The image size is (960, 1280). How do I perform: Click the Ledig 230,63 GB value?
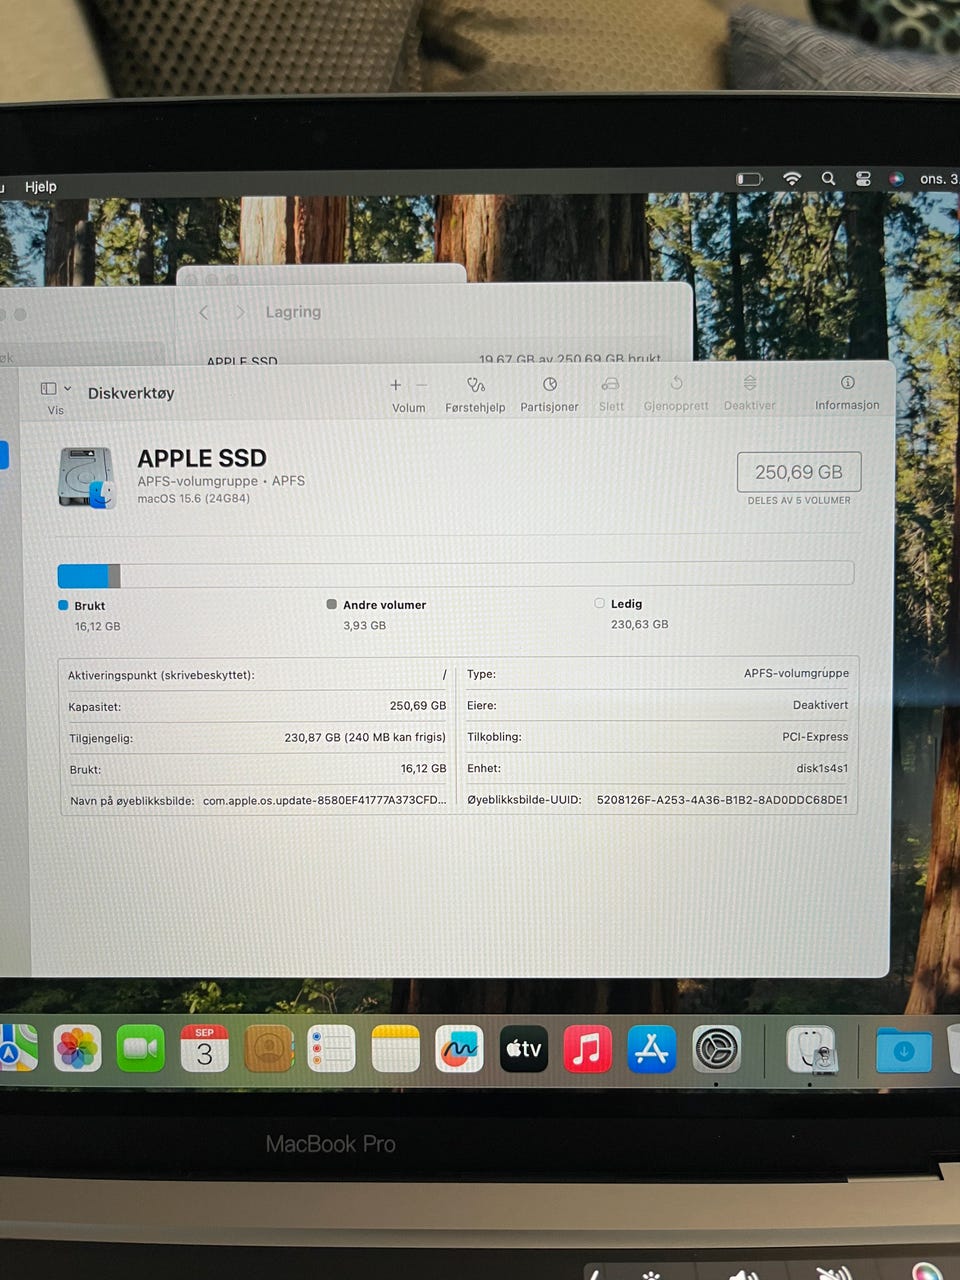click(x=639, y=624)
